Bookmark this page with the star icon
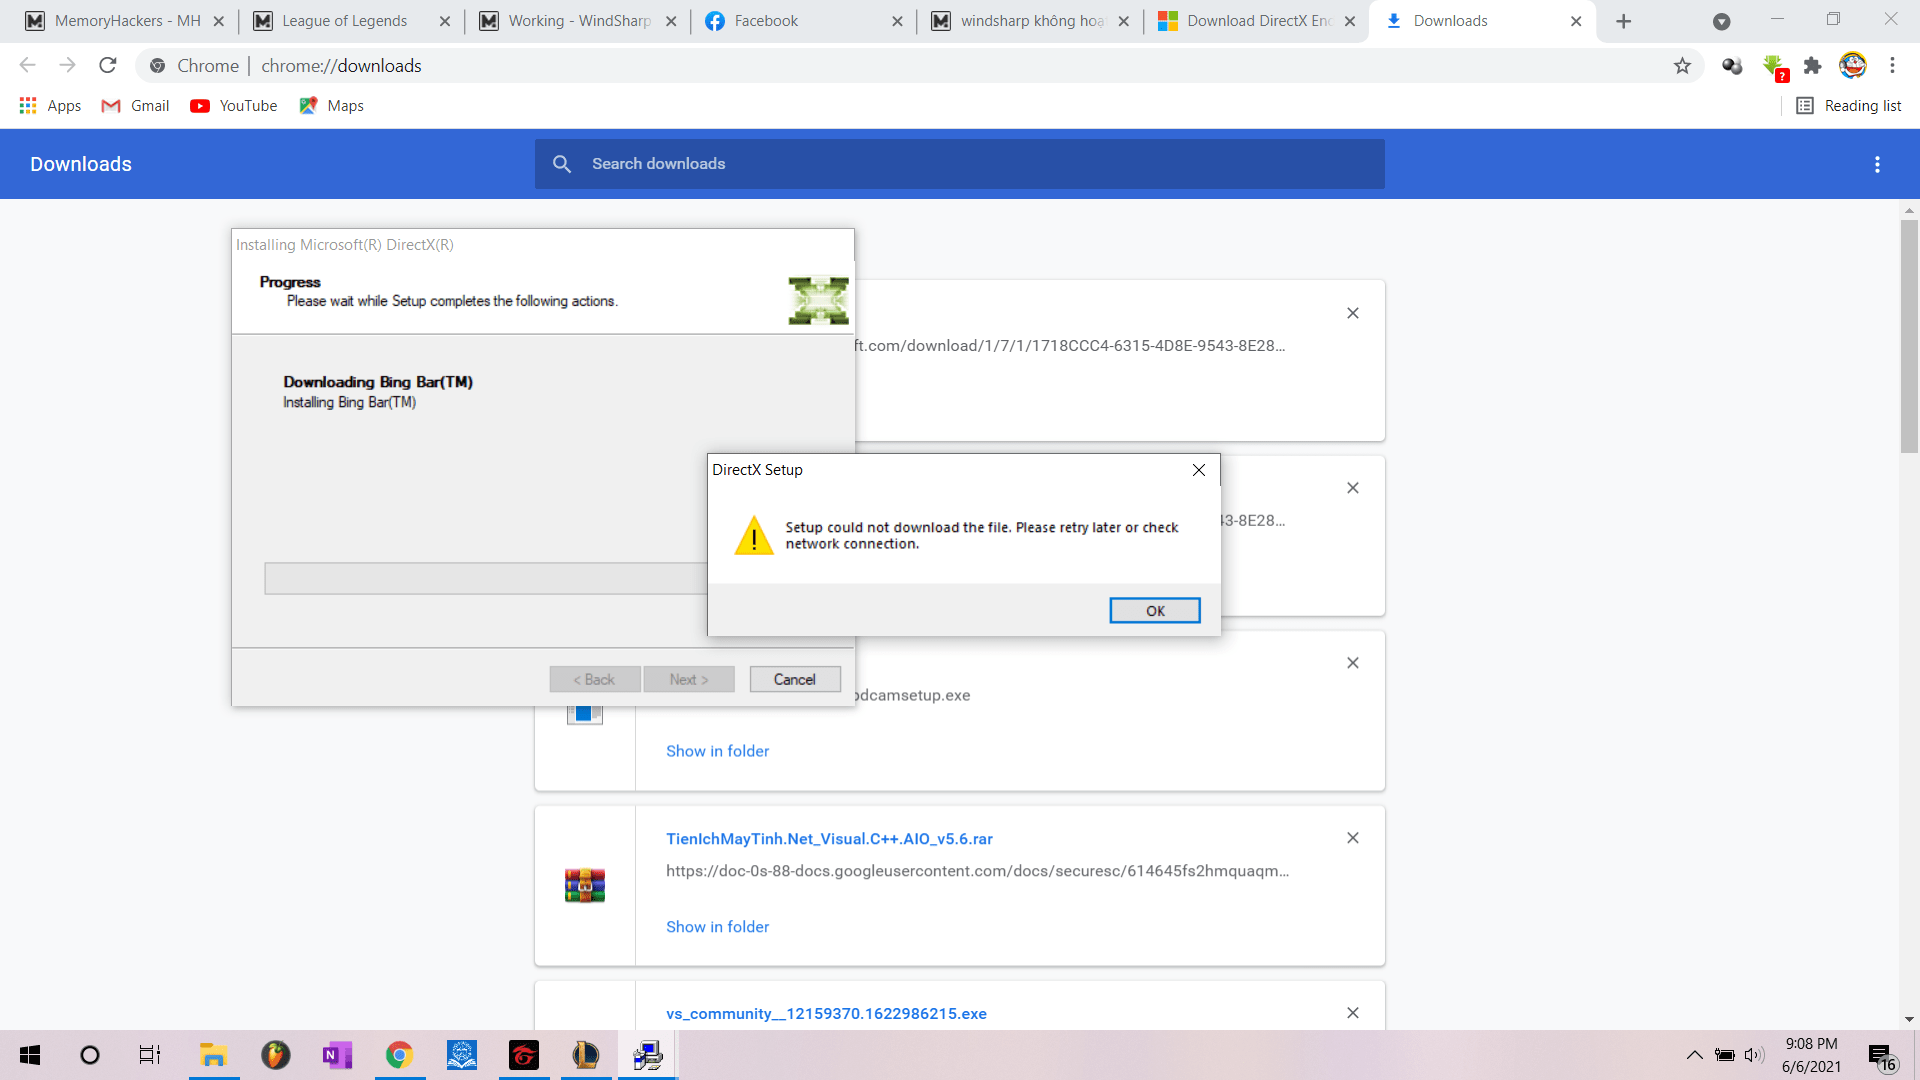This screenshot has width=1920, height=1080. [x=1682, y=65]
